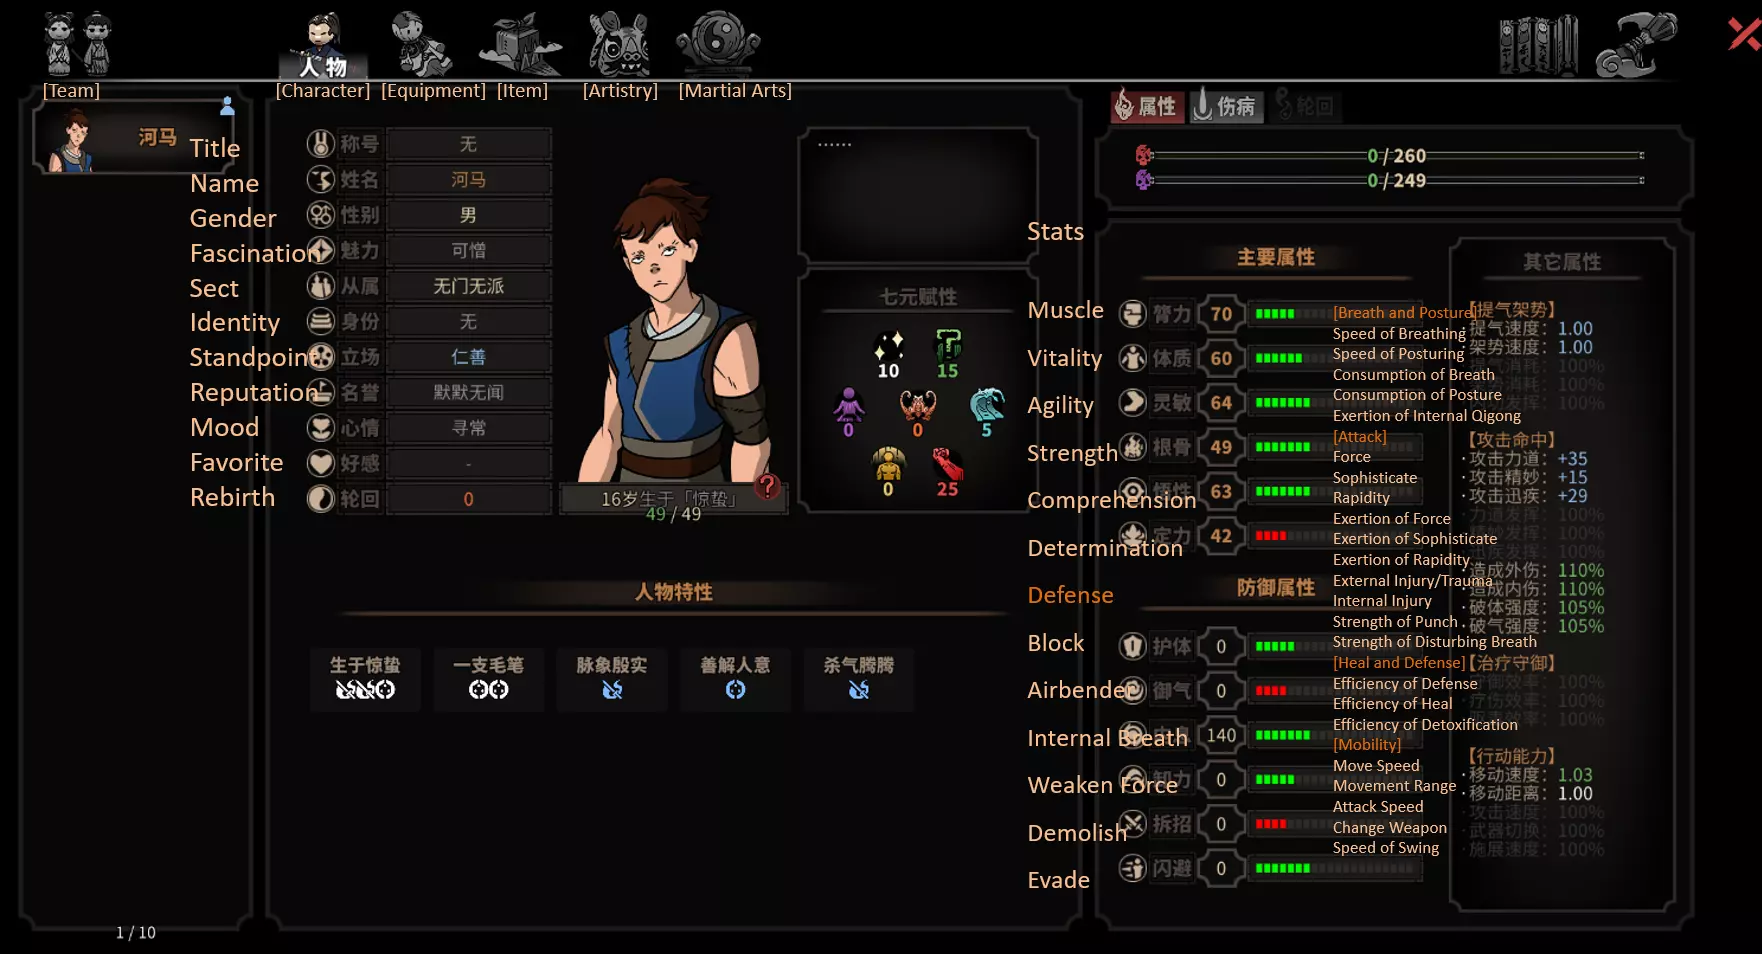Switch to the 属性 attributes tab
1762x954 pixels.
coord(1147,106)
